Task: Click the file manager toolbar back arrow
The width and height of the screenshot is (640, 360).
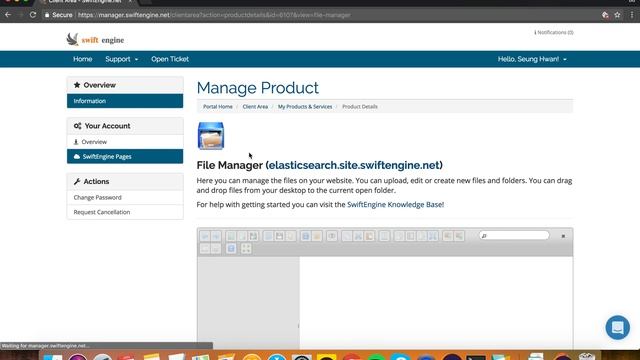Action: click(x=205, y=236)
